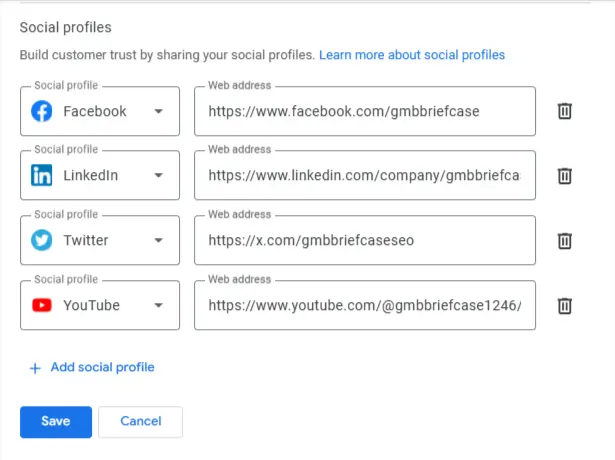
Task: Delete the YouTube social profile row
Action: tap(564, 305)
